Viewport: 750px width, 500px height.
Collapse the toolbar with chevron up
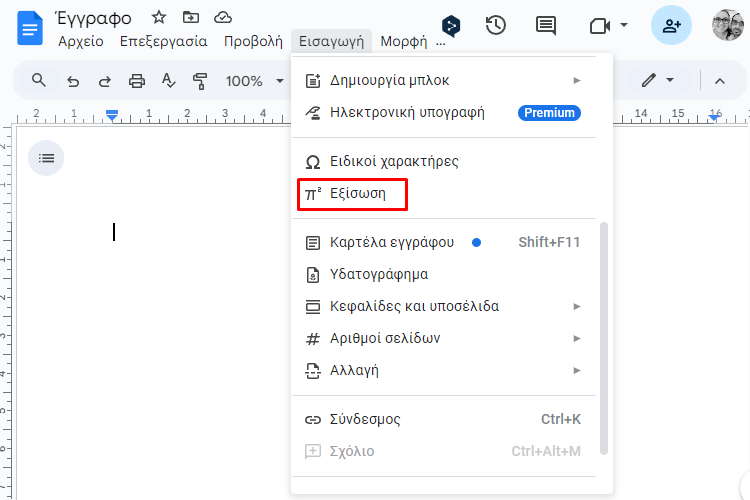pos(720,81)
